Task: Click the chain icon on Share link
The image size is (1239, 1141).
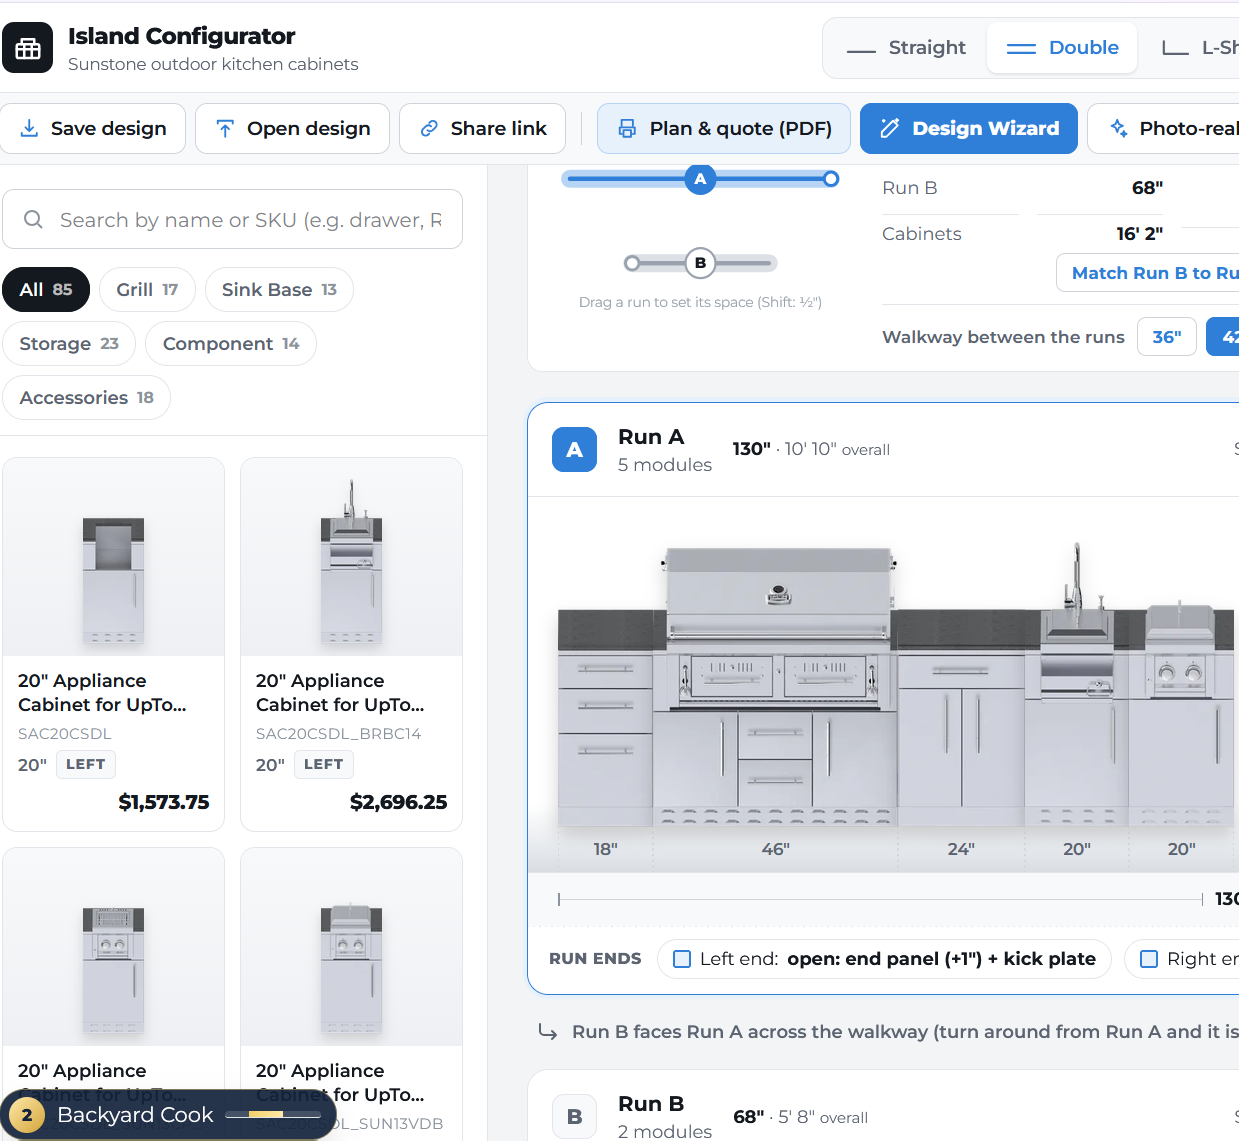Action: tap(429, 128)
